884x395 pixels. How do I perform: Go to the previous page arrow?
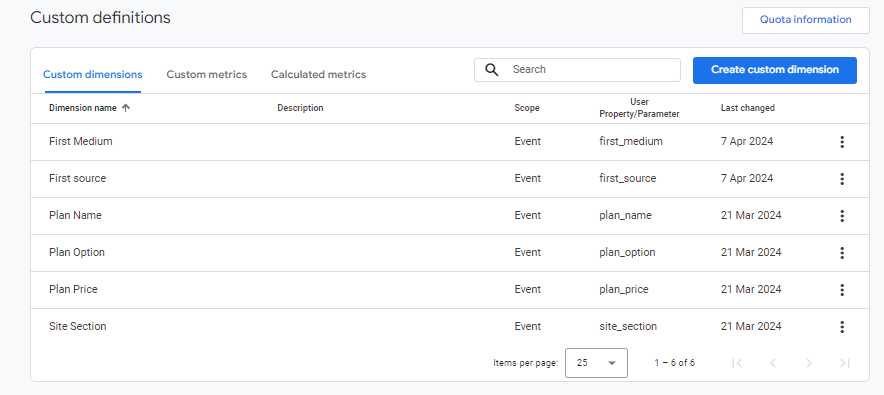tap(772, 363)
